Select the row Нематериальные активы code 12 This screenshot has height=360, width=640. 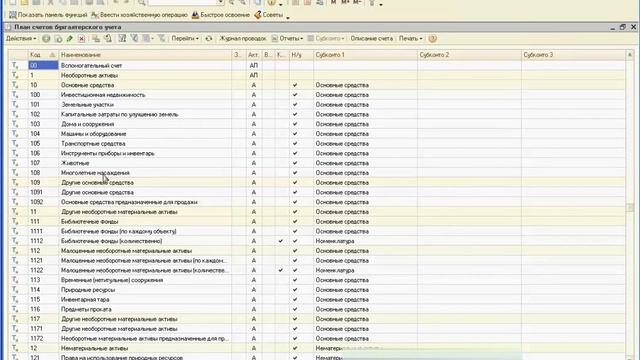(316, 348)
